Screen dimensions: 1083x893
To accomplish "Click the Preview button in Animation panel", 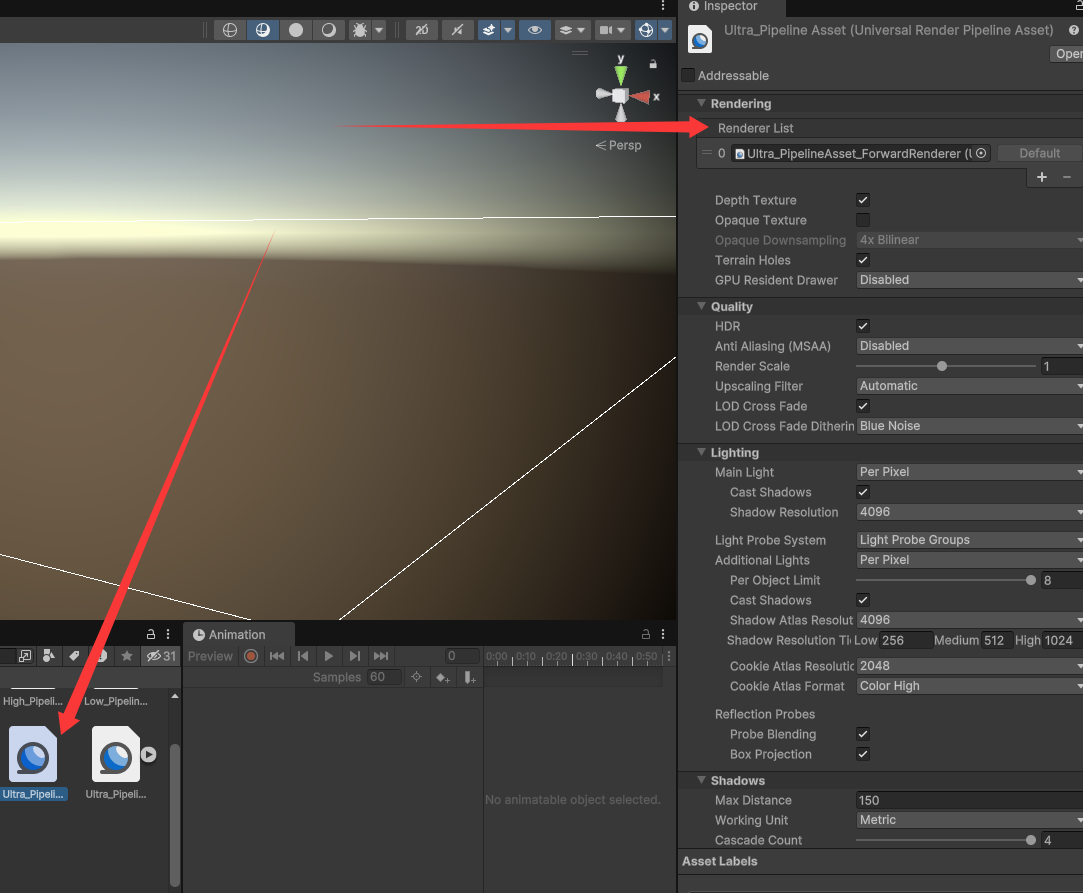I will [x=211, y=656].
